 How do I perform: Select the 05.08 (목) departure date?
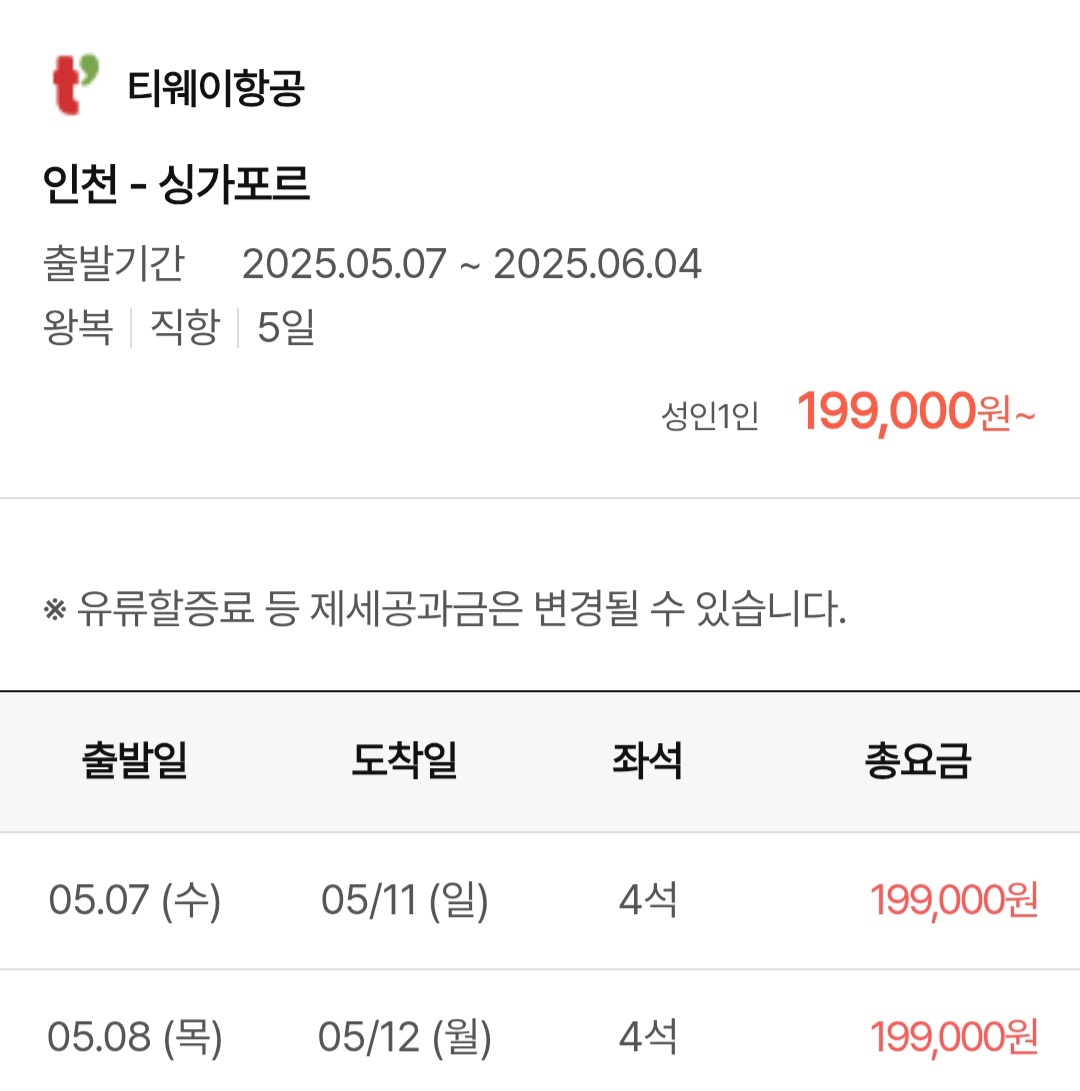[134, 1037]
